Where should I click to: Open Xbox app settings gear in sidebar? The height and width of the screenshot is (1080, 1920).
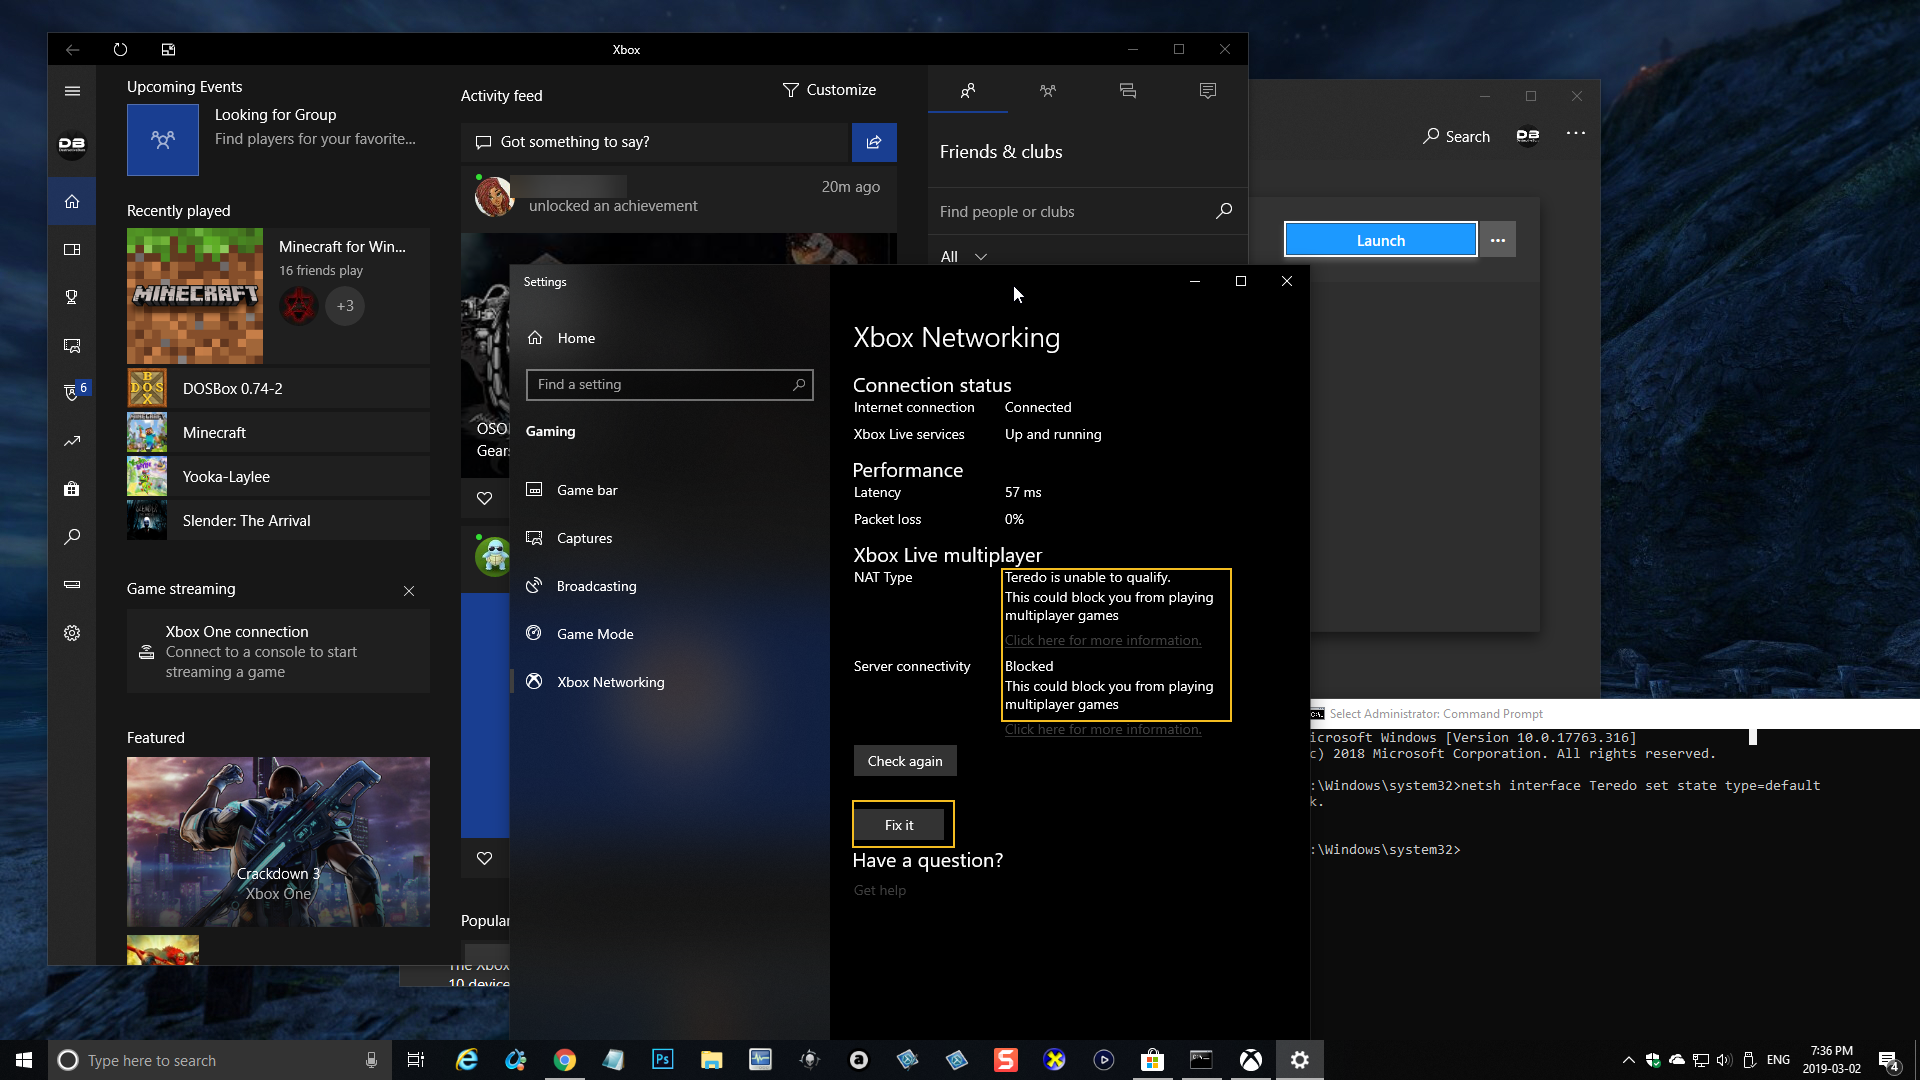[72, 633]
